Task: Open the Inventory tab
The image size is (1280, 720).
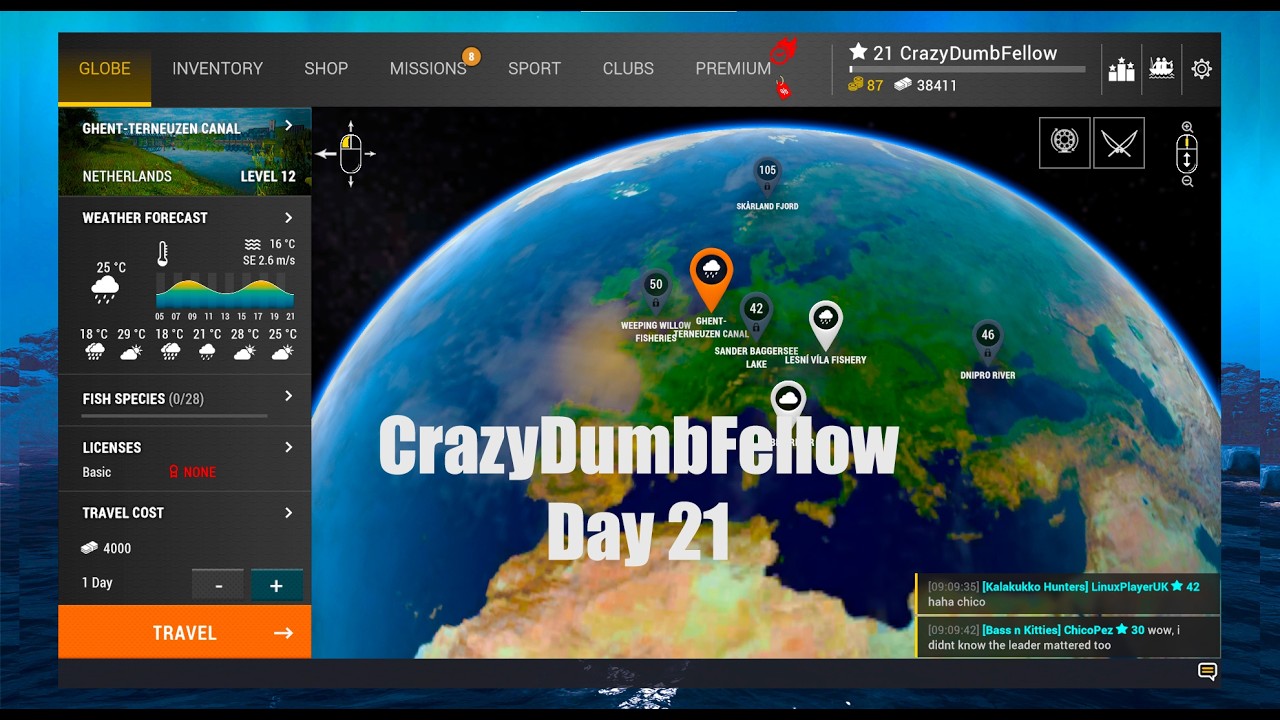Action: pyautogui.click(x=217, y=69)
